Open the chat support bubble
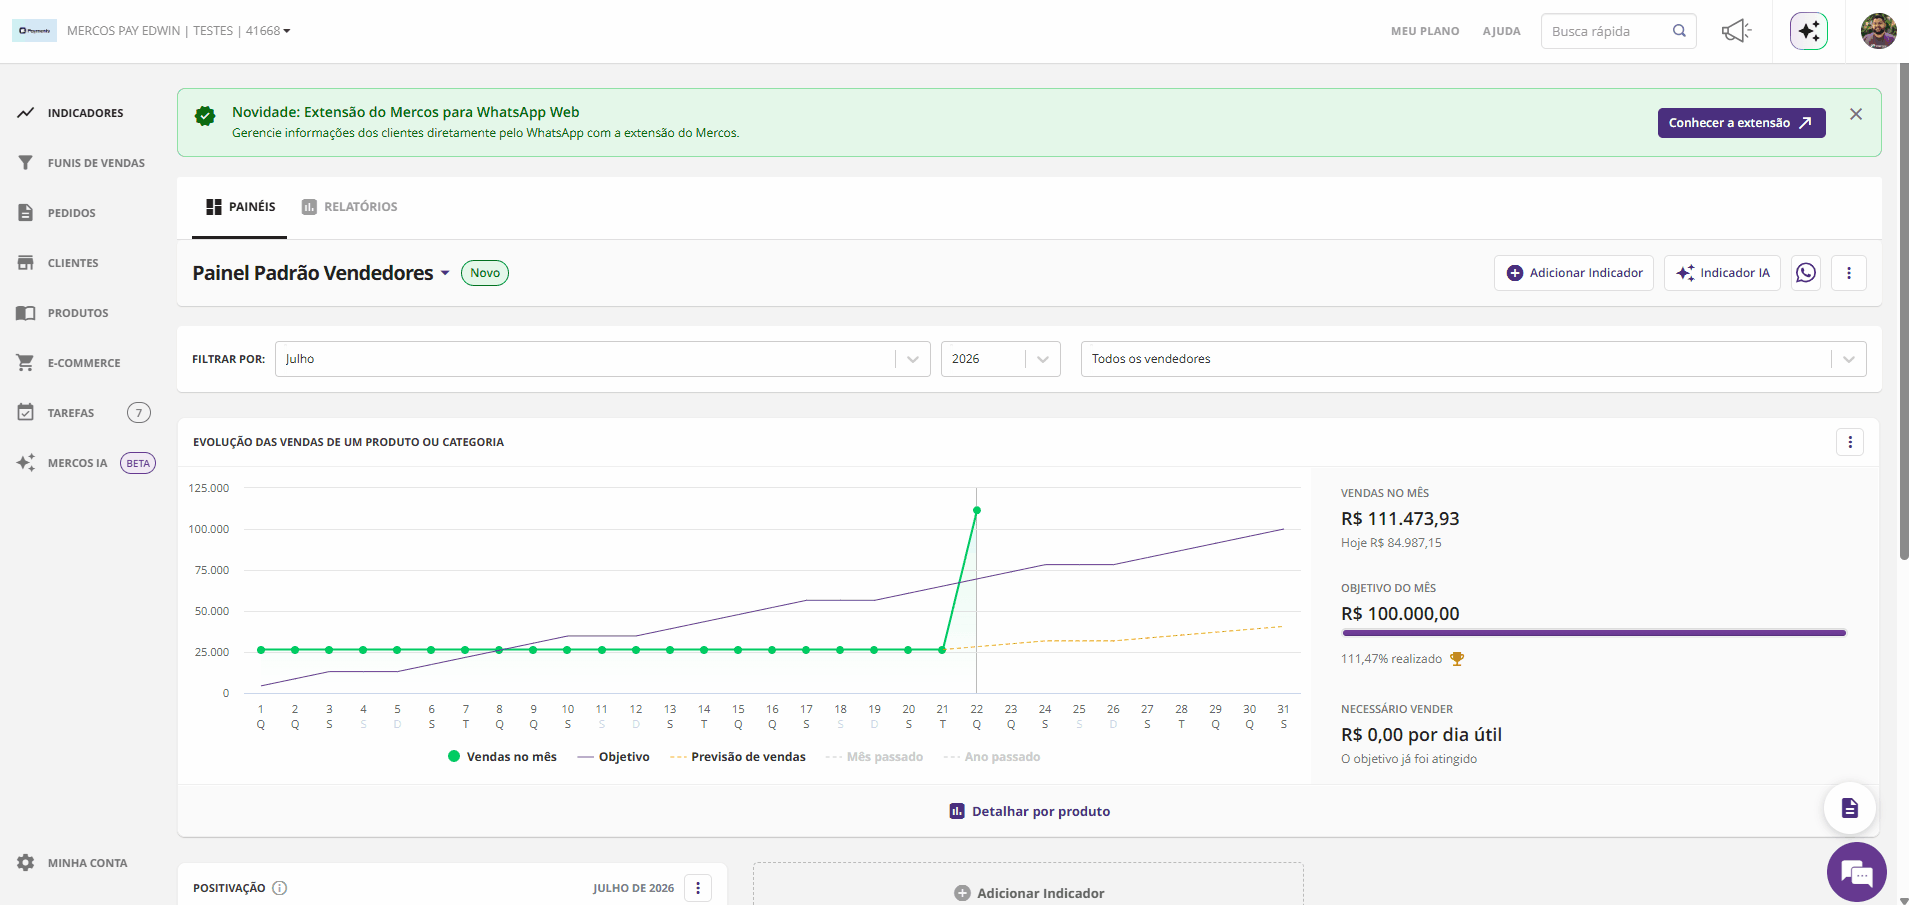Screen dimensions: 1909x905 pyautogui.click(x=1856, y=872)
